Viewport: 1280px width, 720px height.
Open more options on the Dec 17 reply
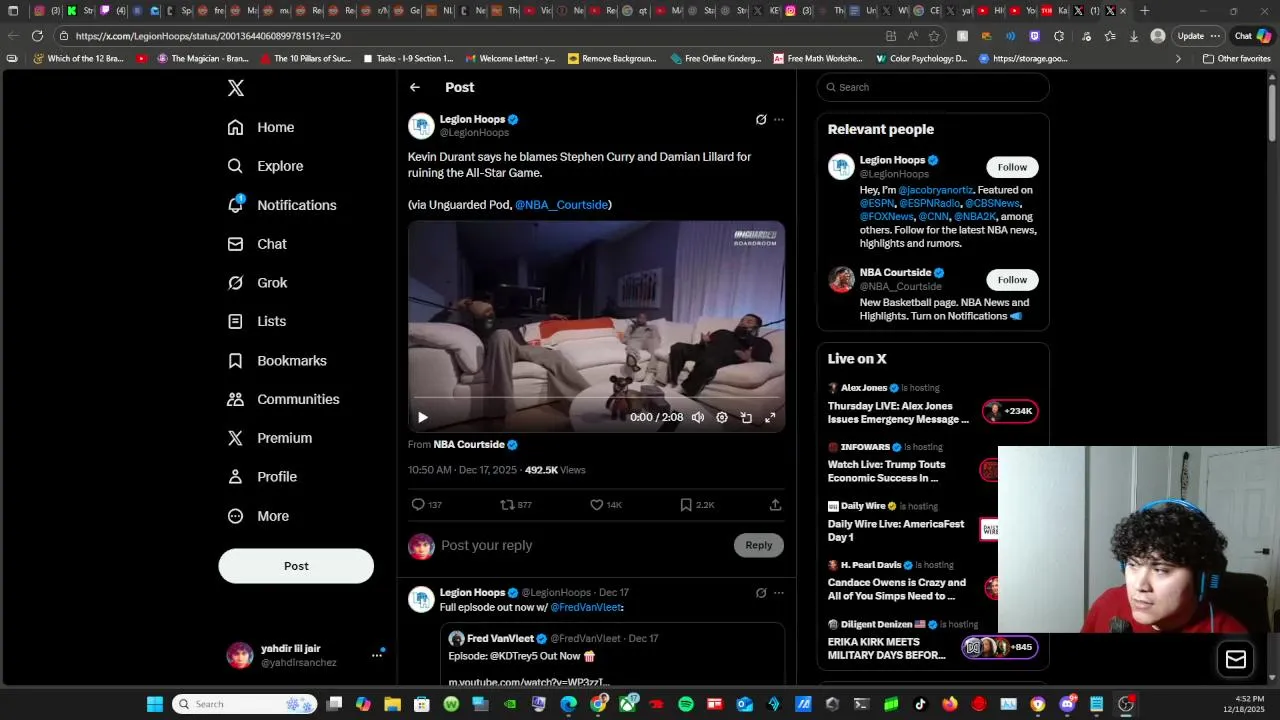(779, 593)
